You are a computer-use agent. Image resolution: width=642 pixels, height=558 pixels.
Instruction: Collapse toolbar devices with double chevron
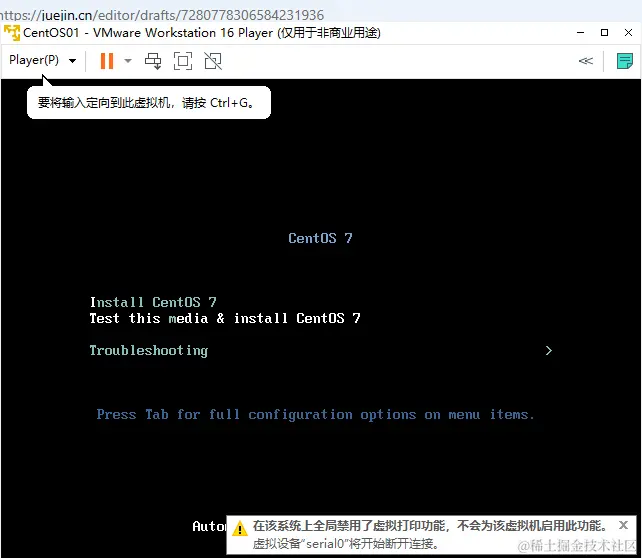(585, 61)
